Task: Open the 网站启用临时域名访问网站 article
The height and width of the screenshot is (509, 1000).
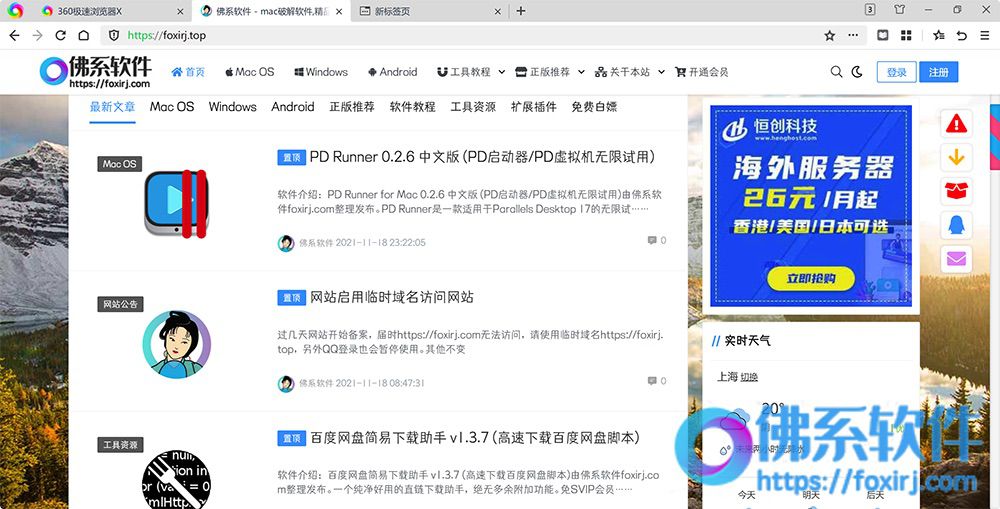Action: point(392,297)
